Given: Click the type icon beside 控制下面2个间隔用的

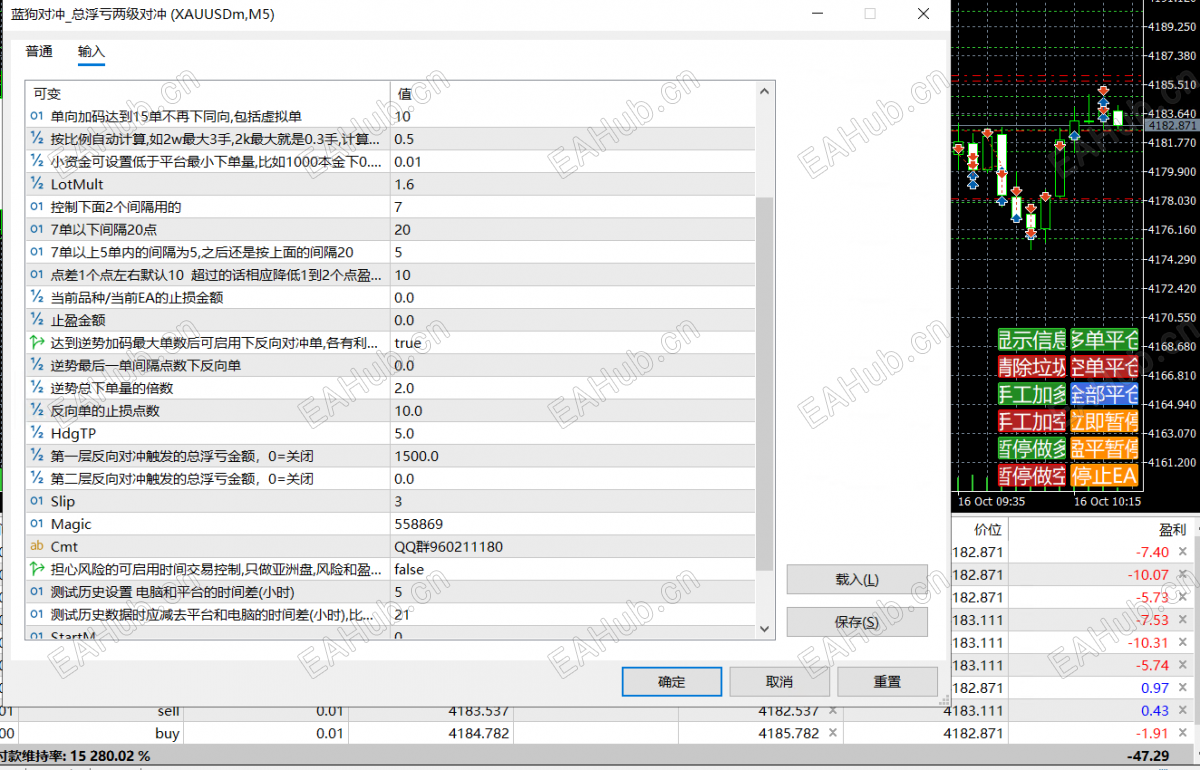Looking at the screenshot, I should (37, 207).
